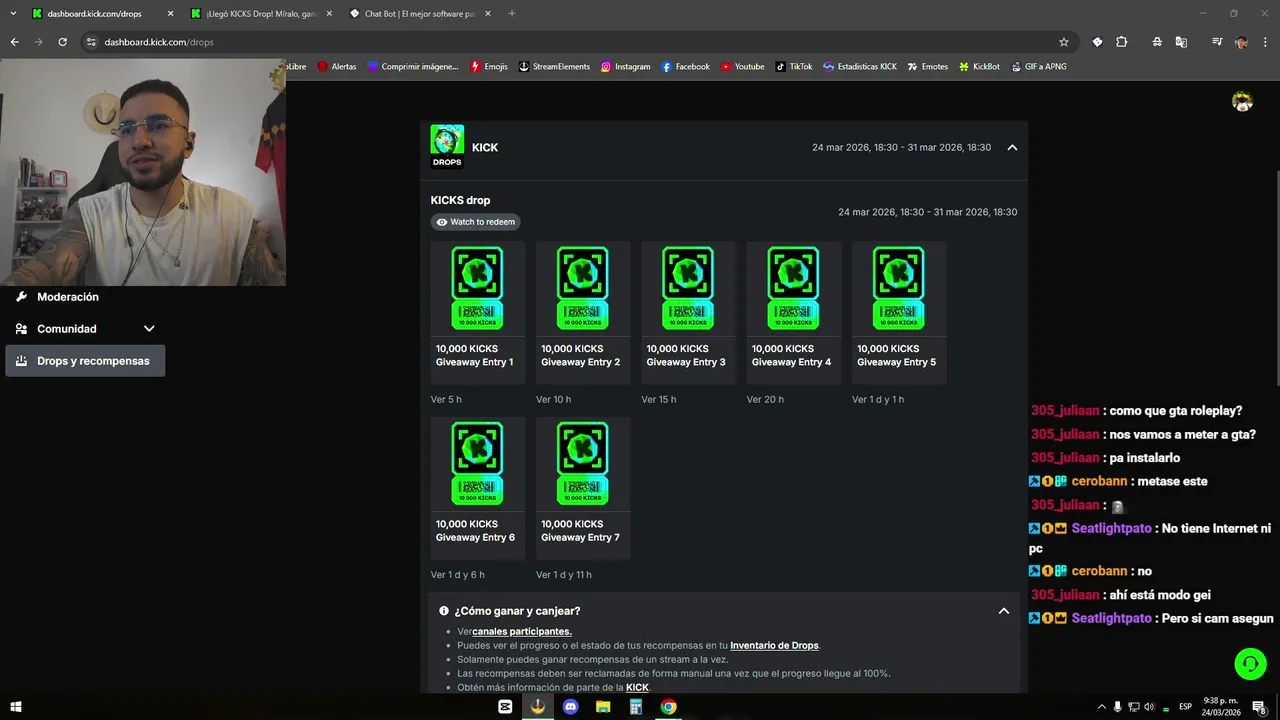
Task: Open the Inventario de Drops link
Action: tap(774, 645)
